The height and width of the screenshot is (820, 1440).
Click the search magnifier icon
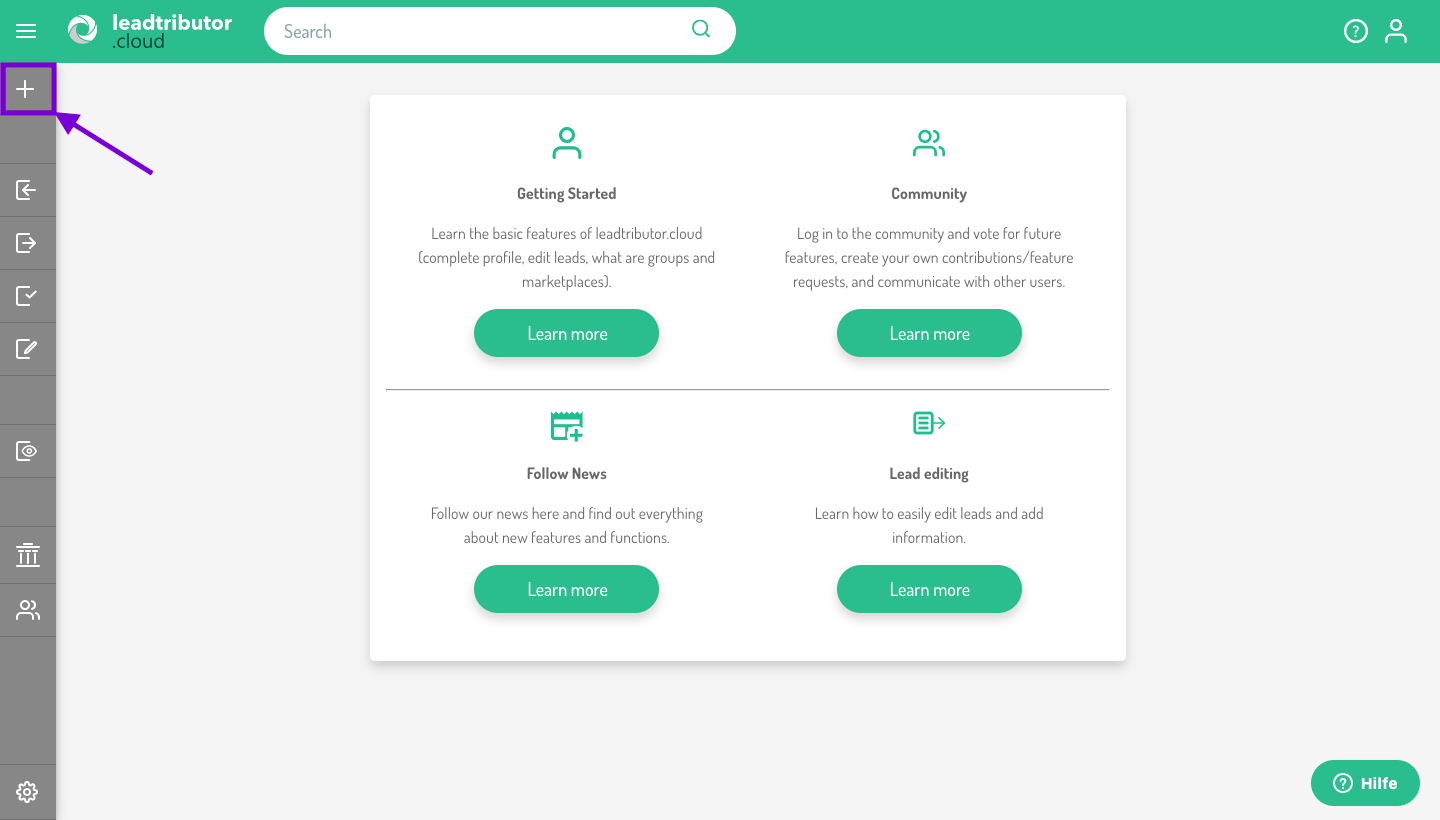701,29
